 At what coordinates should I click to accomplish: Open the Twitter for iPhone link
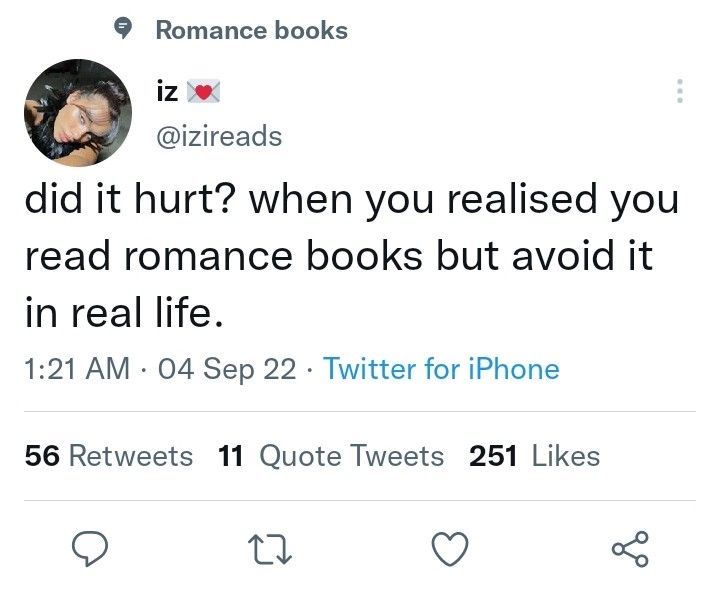(x=441, y=369)
